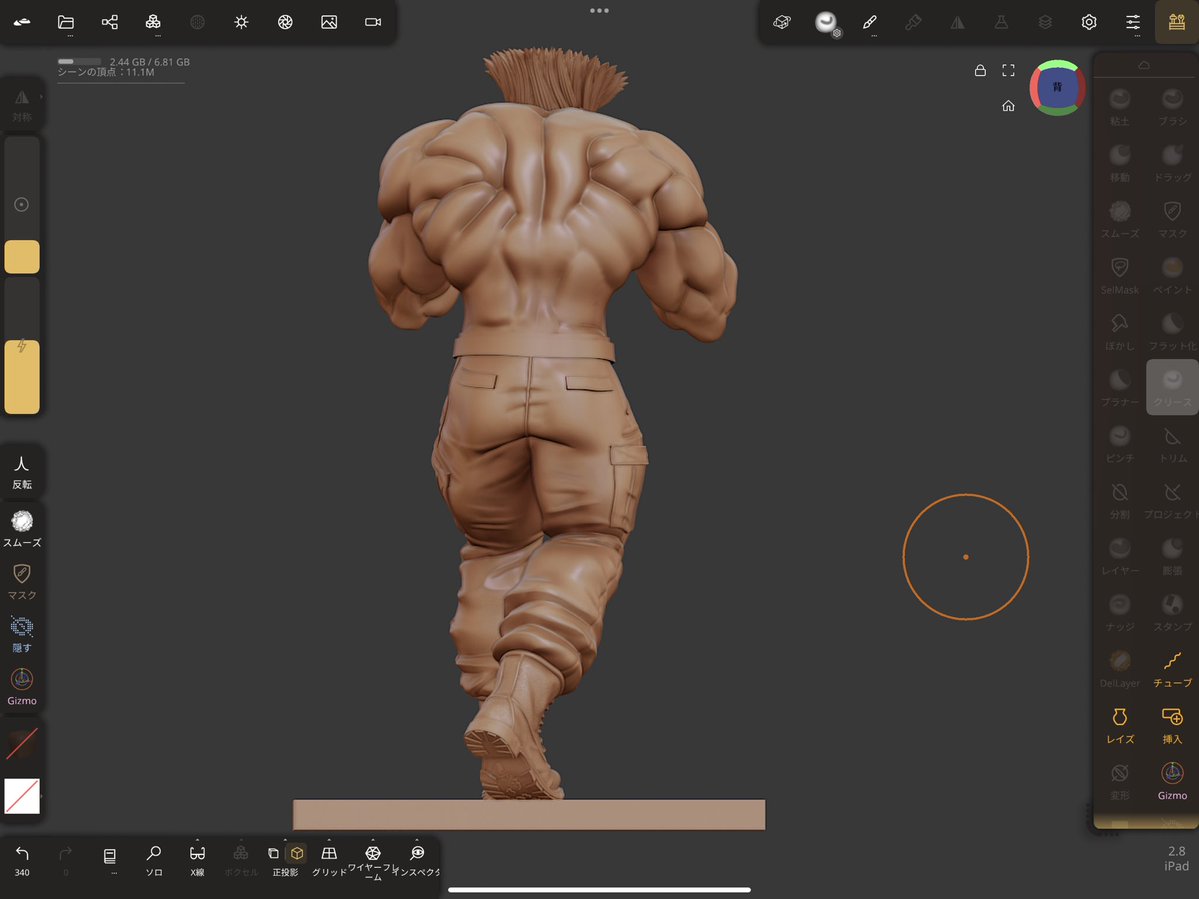Open the Post Process aperture menu
This screenshot has height=899, width=1199.
pos(285,22)
